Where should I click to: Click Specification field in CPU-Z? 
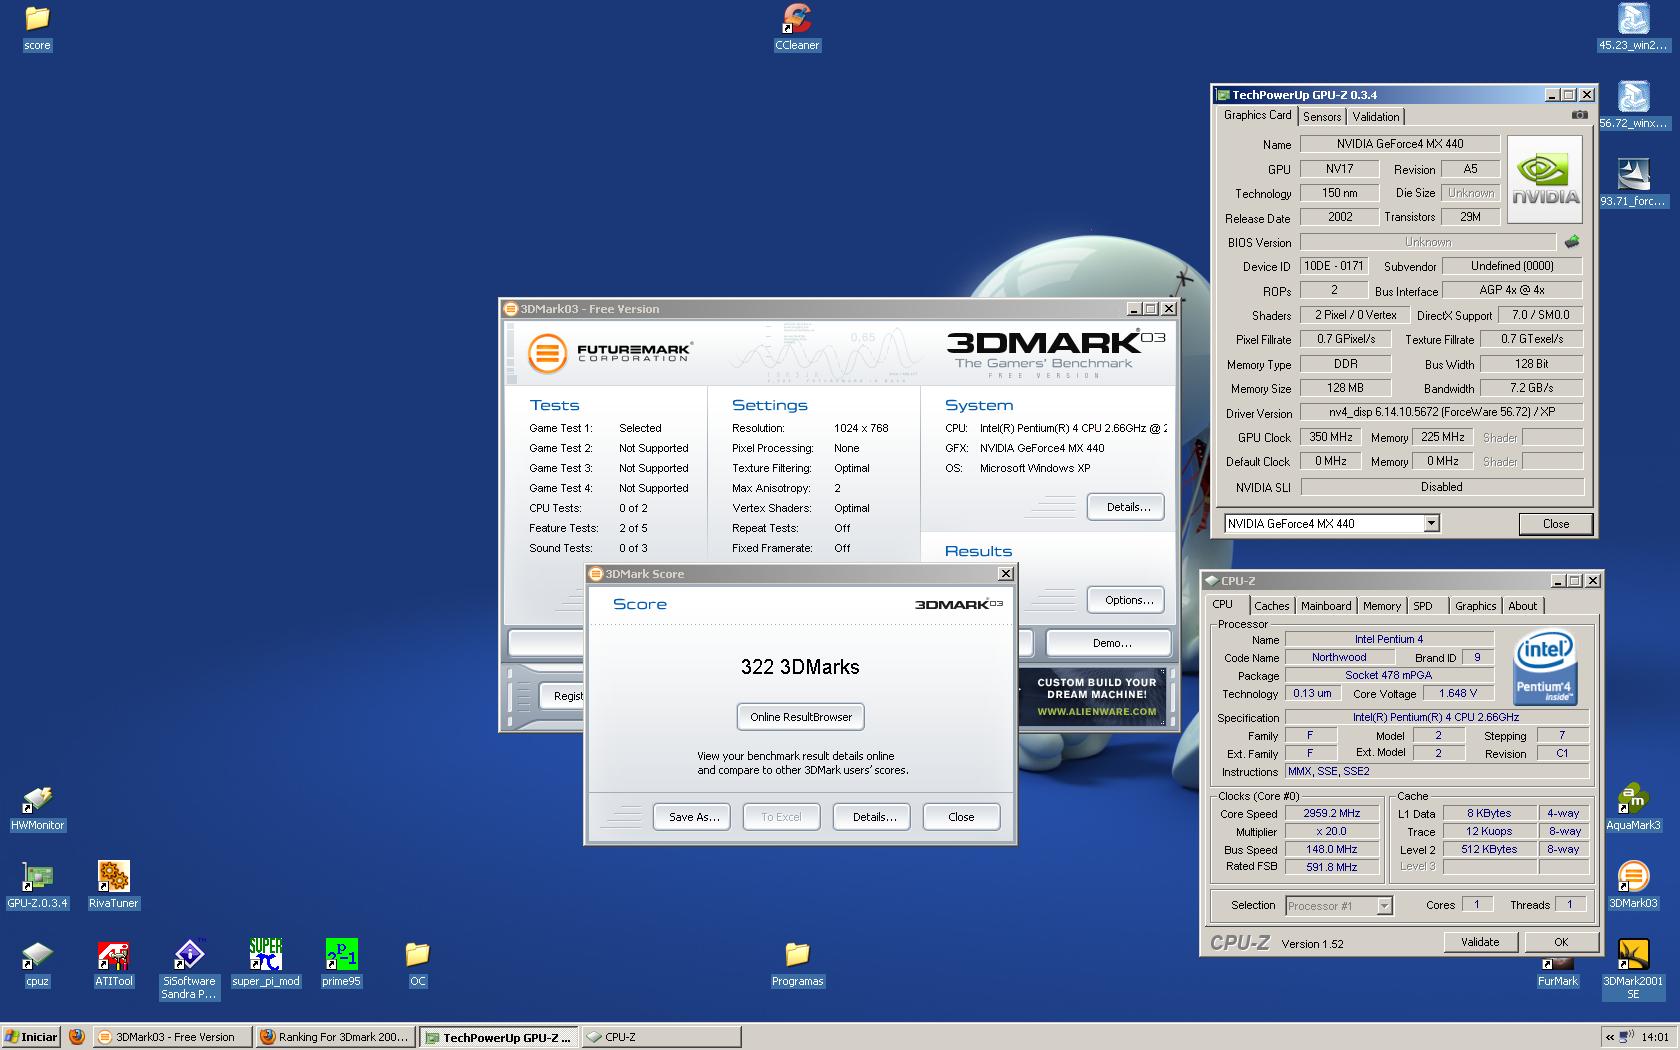[x=1436, y=717]
